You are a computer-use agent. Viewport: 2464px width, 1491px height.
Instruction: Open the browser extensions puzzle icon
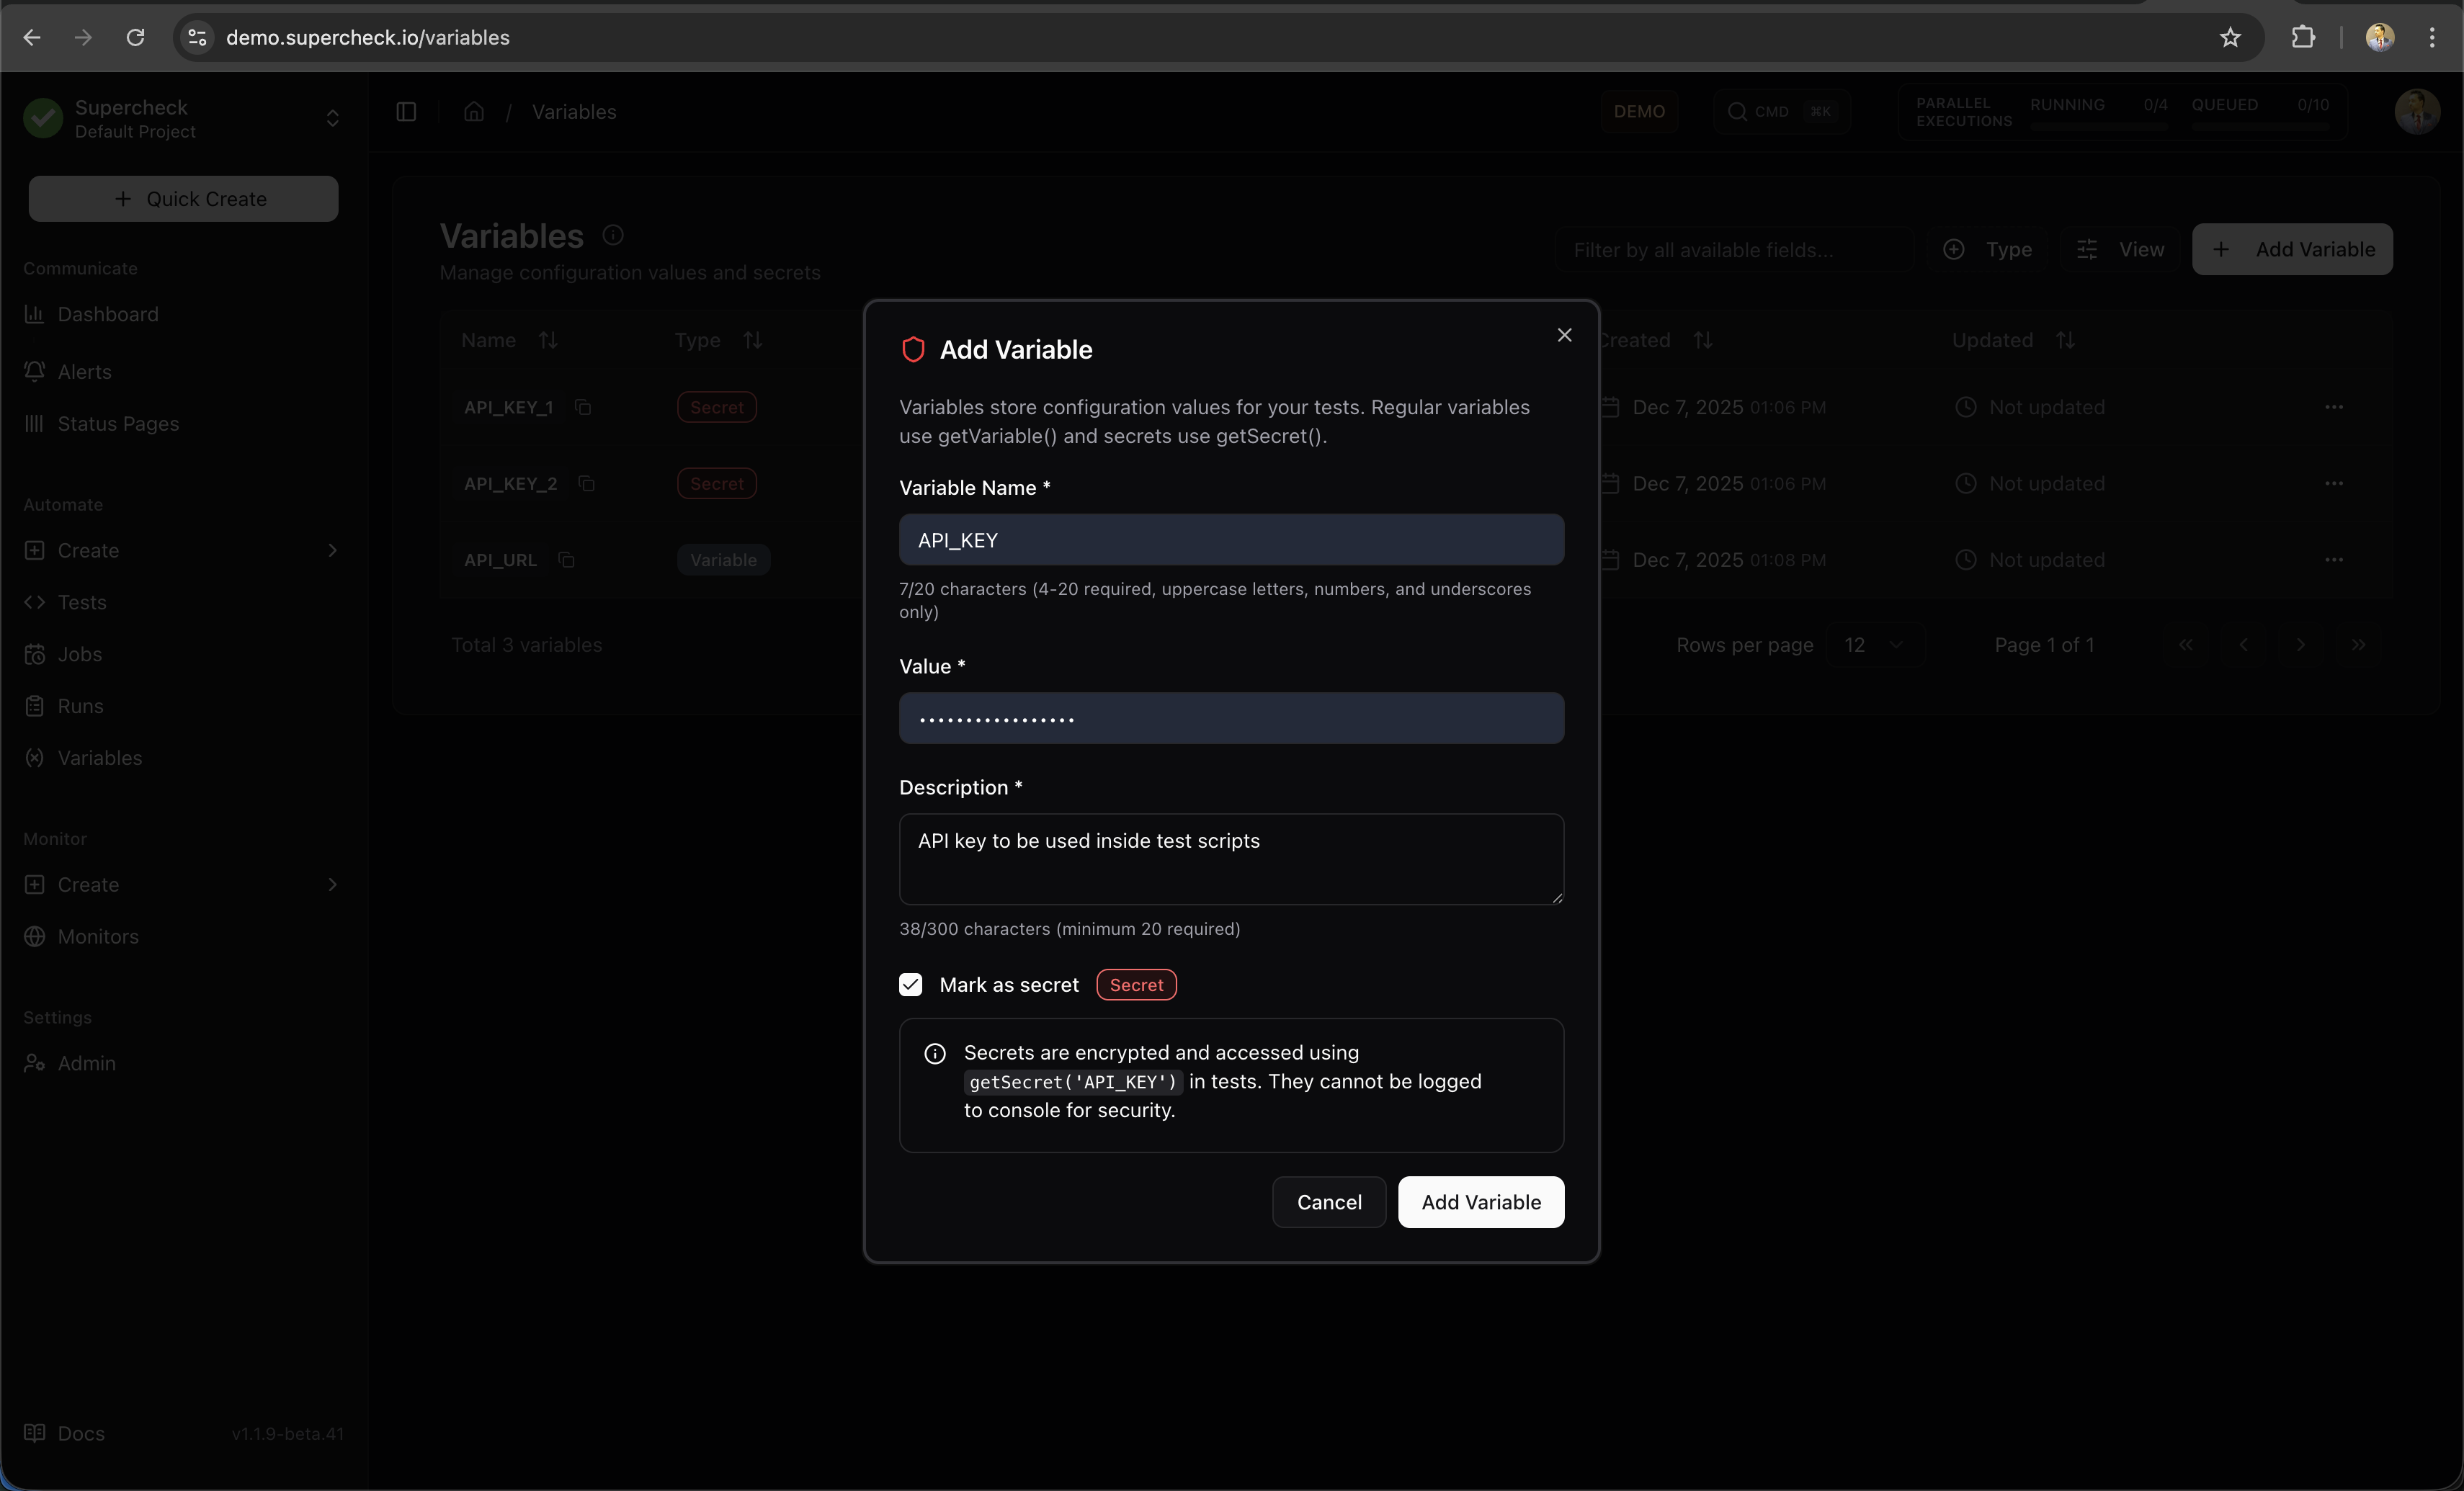point(2303,38)
